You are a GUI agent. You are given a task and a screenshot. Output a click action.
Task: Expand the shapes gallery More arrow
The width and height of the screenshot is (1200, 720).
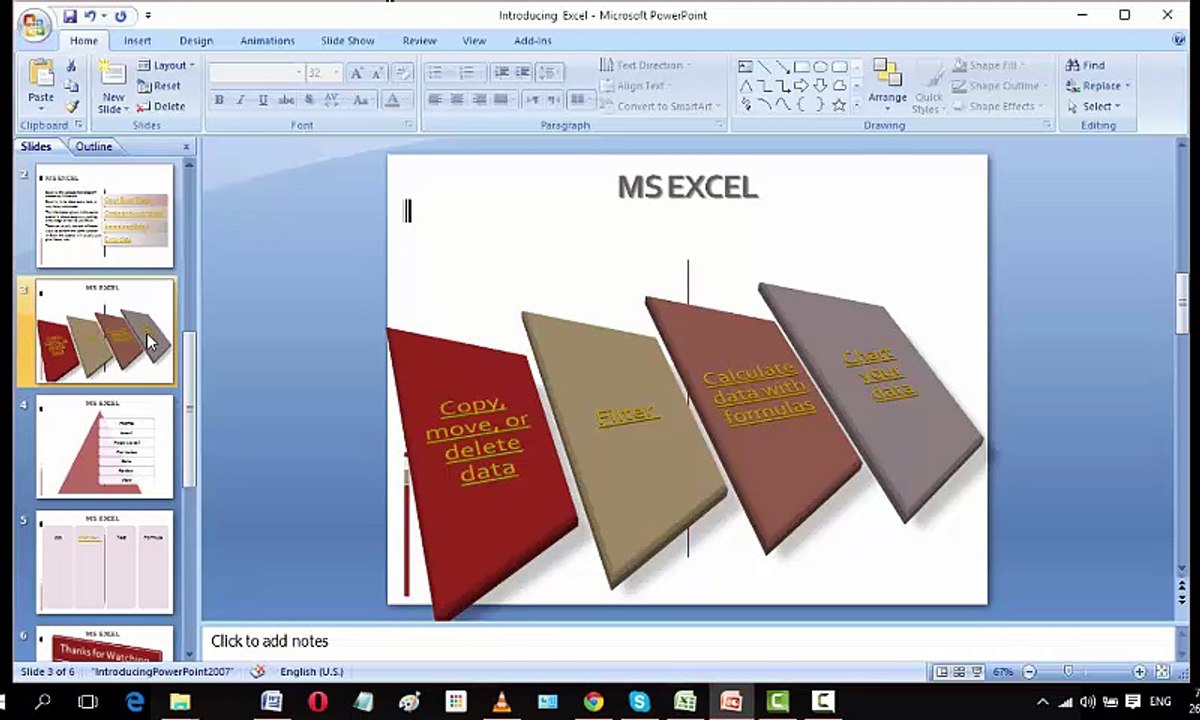(856, 105)
